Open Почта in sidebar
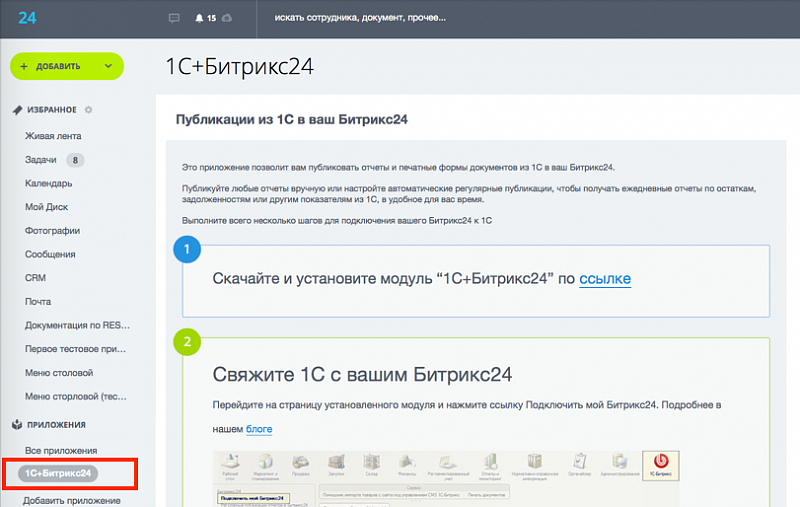The width and height of the screenshot is (800, 507). coord(38,301)
